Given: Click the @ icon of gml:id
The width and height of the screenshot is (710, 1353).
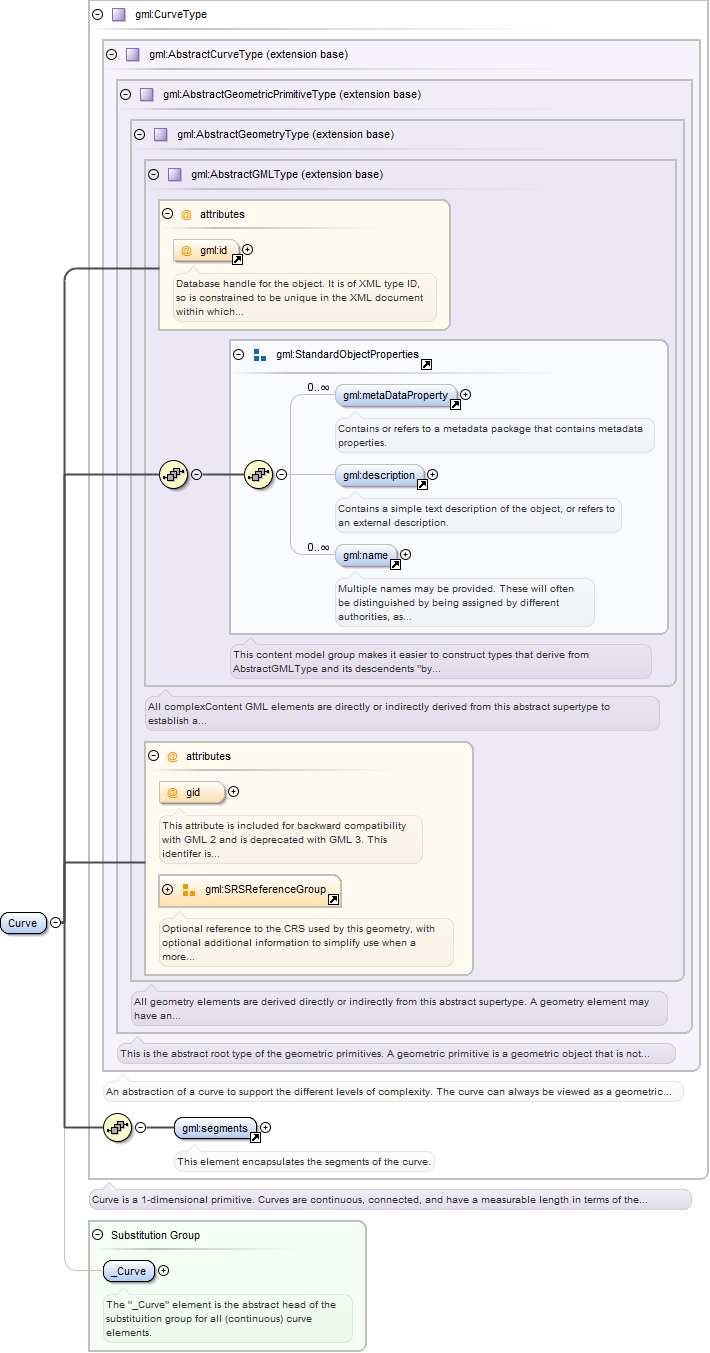Looking at the screenshot, I should click(186, 250).
